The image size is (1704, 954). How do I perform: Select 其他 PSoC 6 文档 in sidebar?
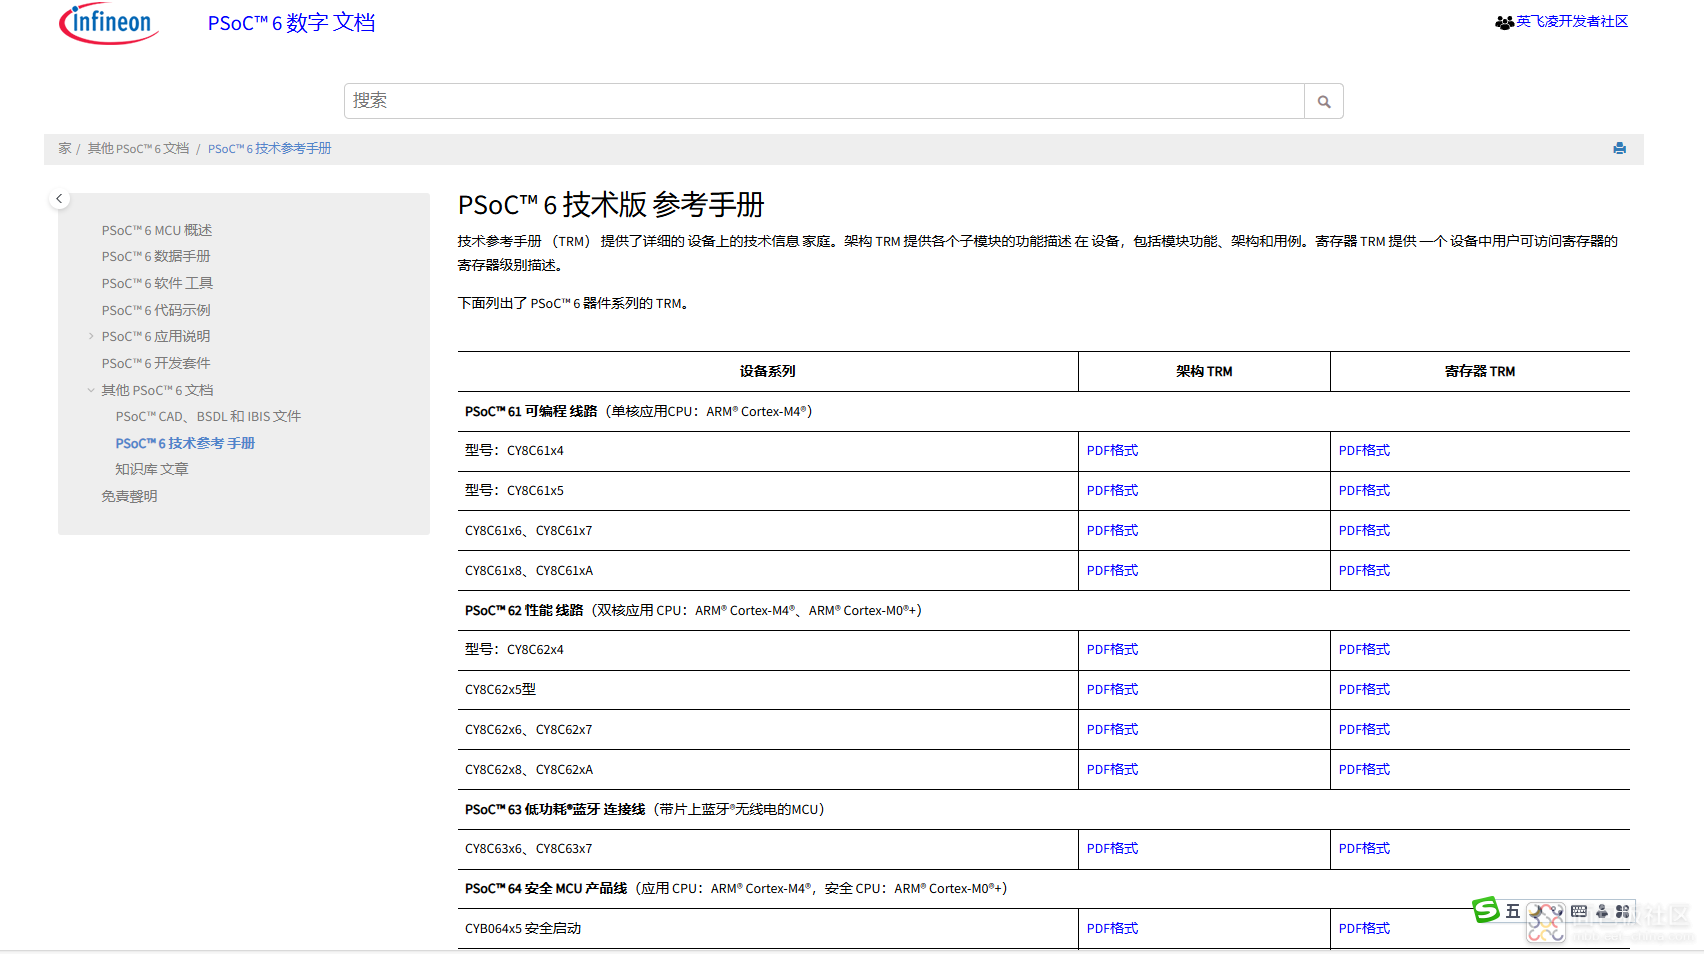click(x=157, y=390)
